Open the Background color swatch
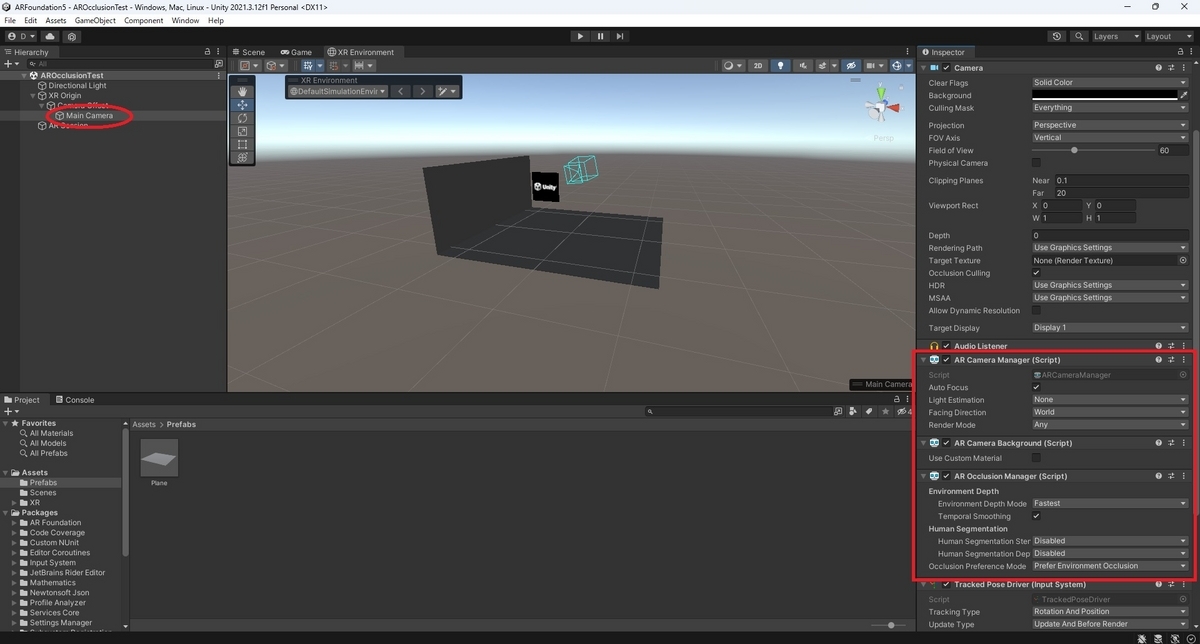The width and height of the screenshot is (1200, 644). point(1104,95)
